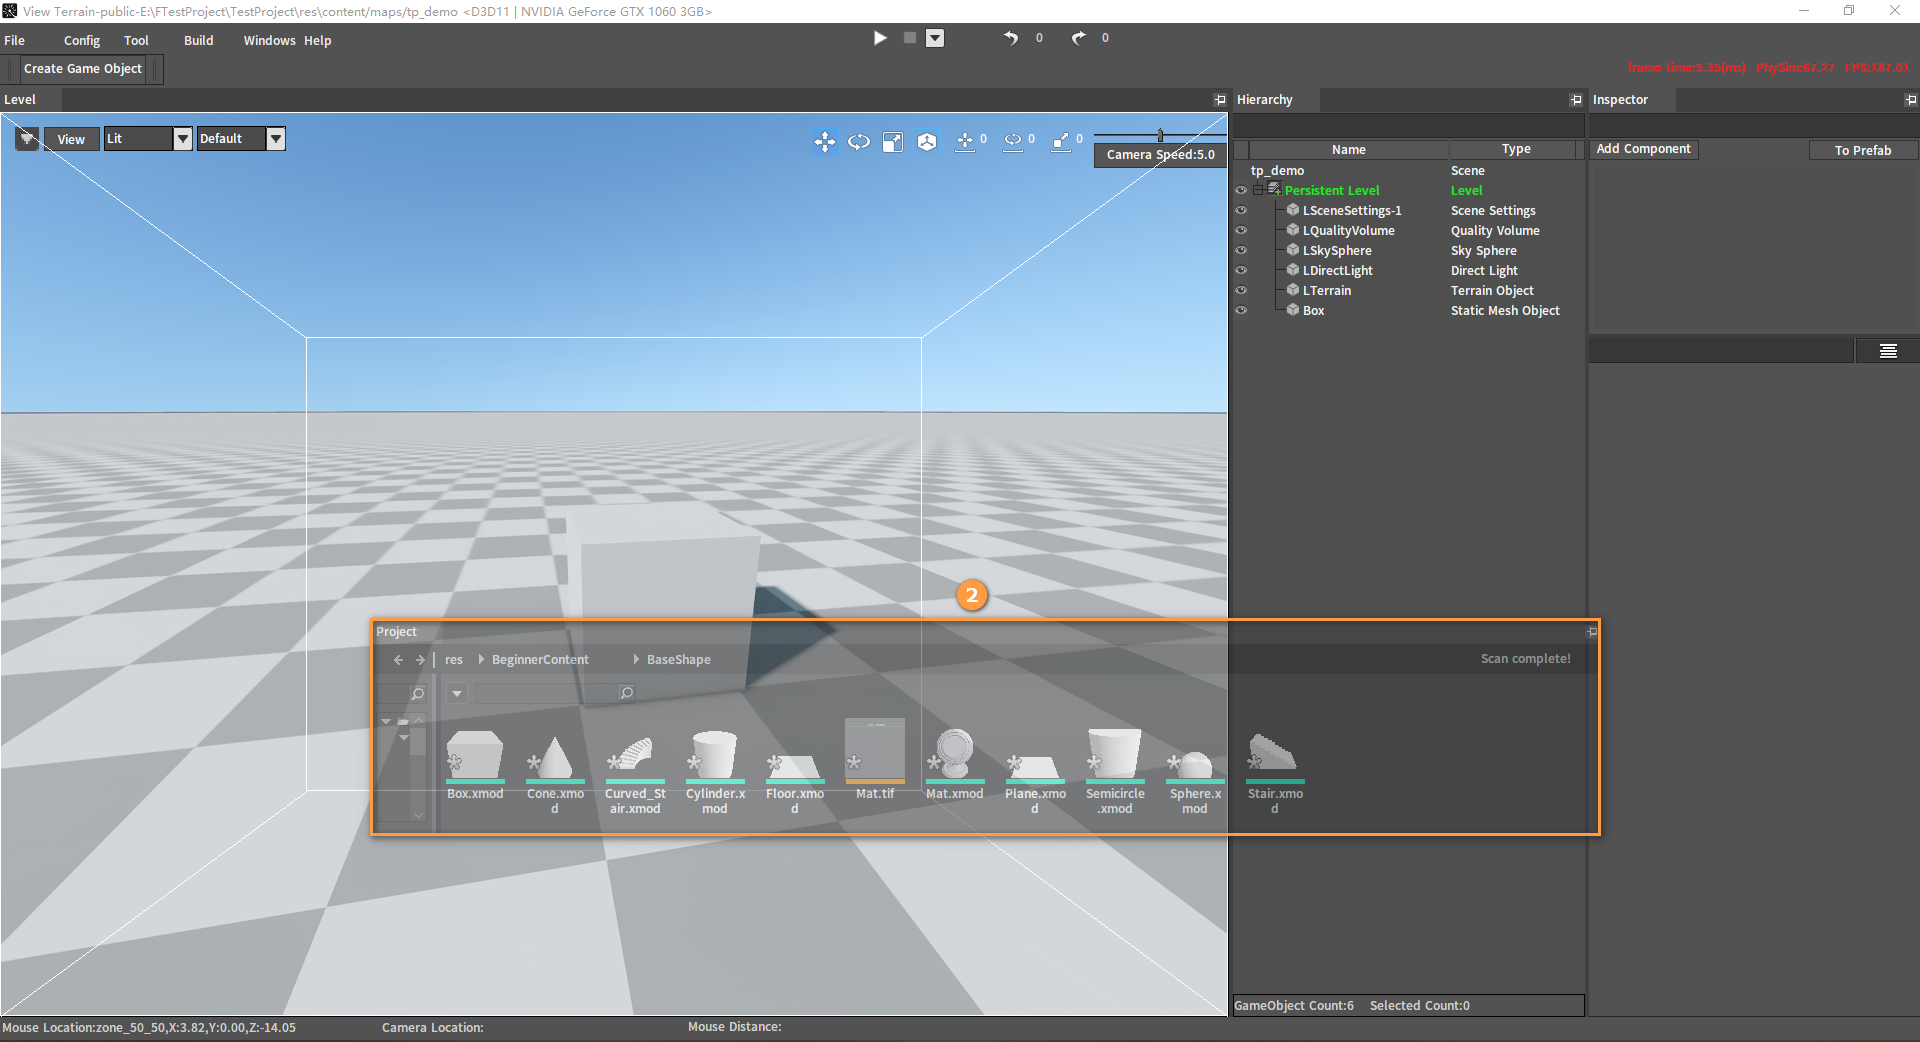1920x1042 pixels.
Task: Click the Inspector list menu icon
Action: pyautogui.click(x=1888, y=351)
